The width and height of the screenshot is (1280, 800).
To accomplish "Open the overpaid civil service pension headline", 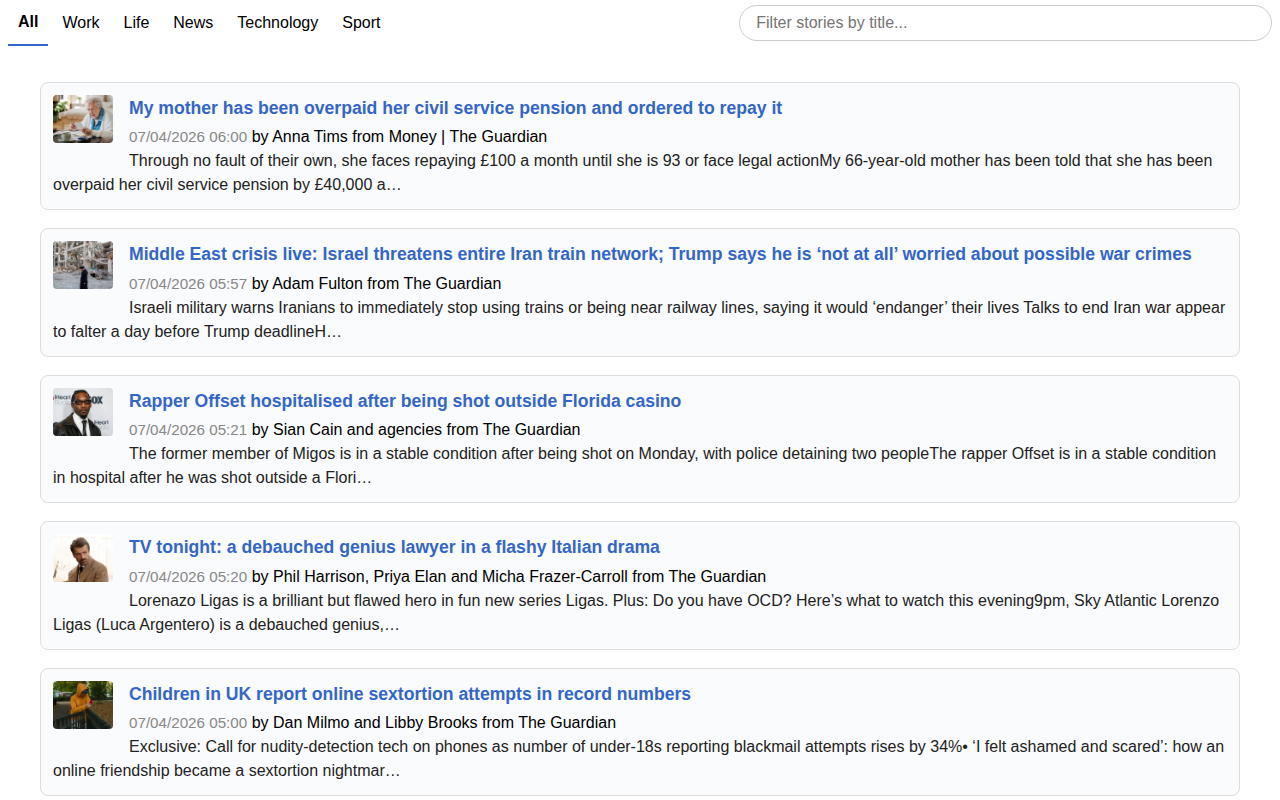I will [x=455, y=108].
